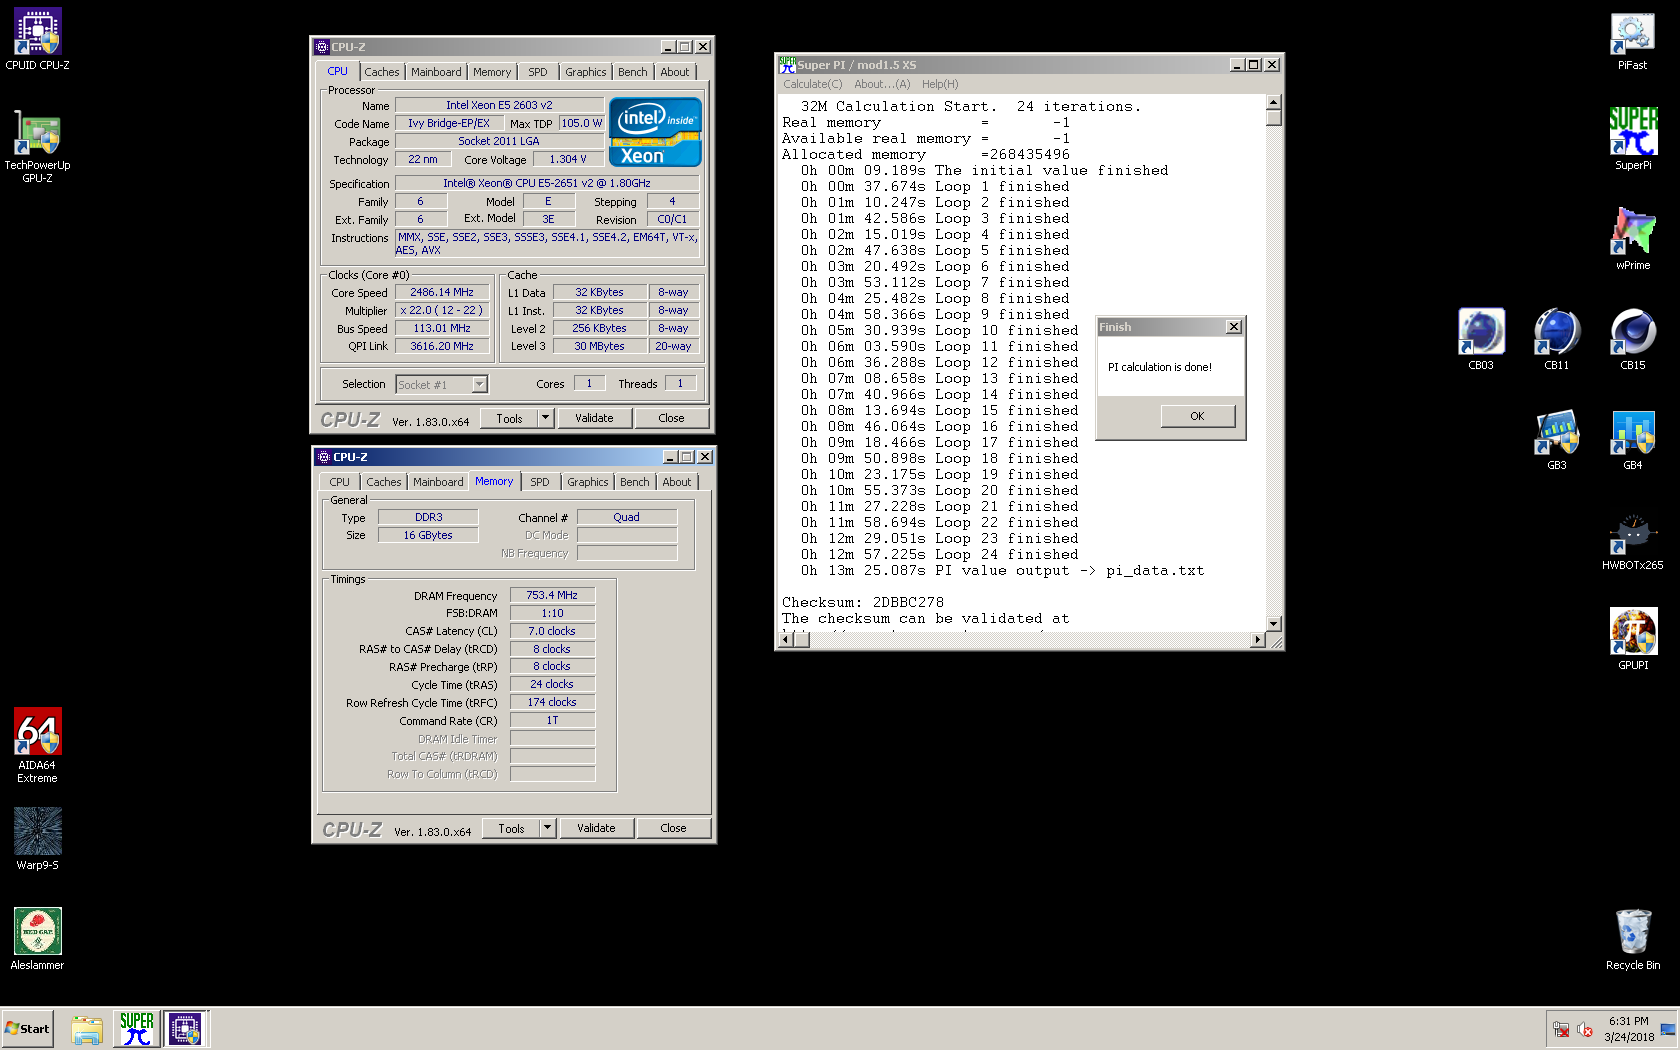
Task: Open Calculate(C) menu in Super PI
Action: click(812, 84)
